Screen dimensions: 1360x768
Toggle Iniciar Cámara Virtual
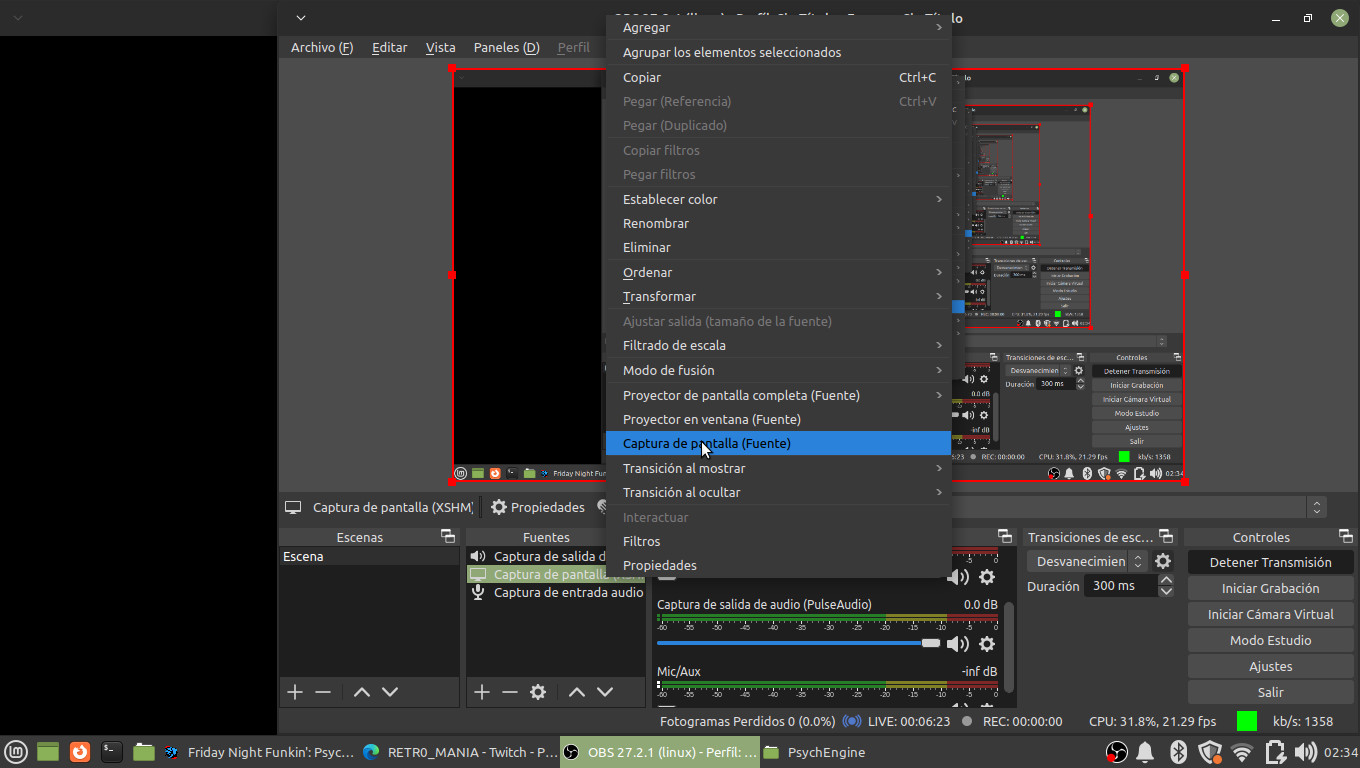(1270, 614)
